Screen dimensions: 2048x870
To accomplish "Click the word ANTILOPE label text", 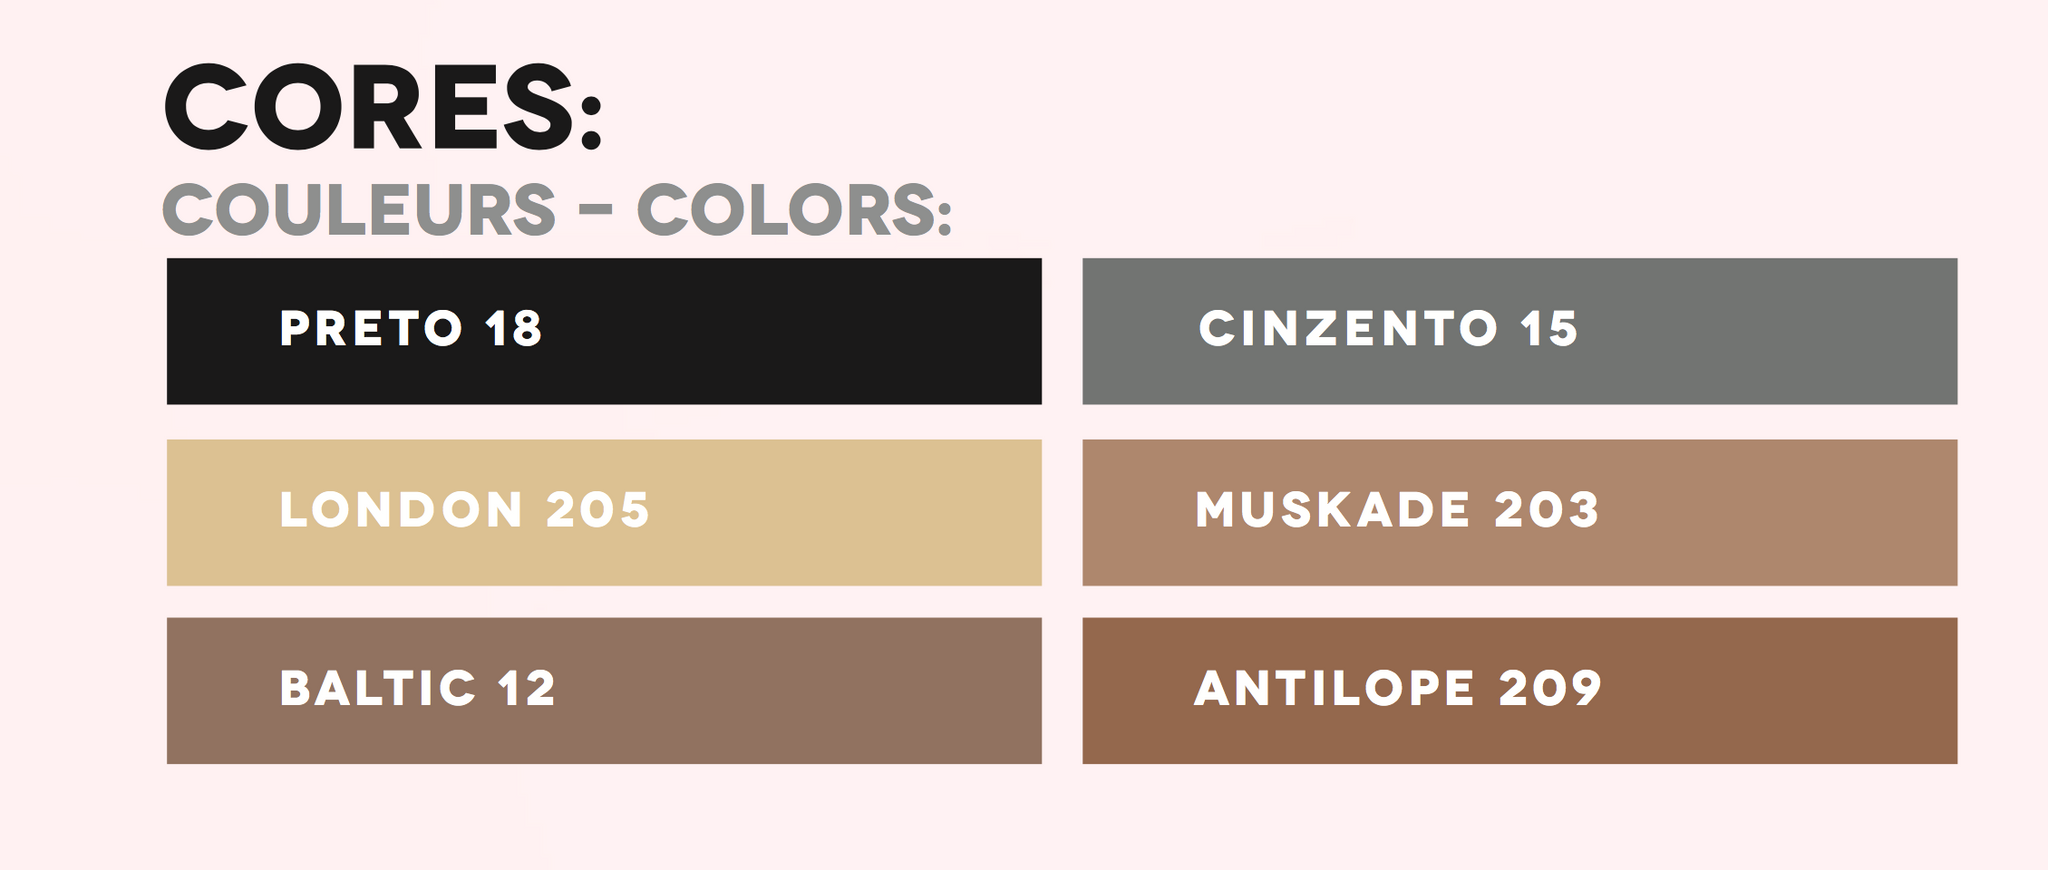I will (1334, 688).
